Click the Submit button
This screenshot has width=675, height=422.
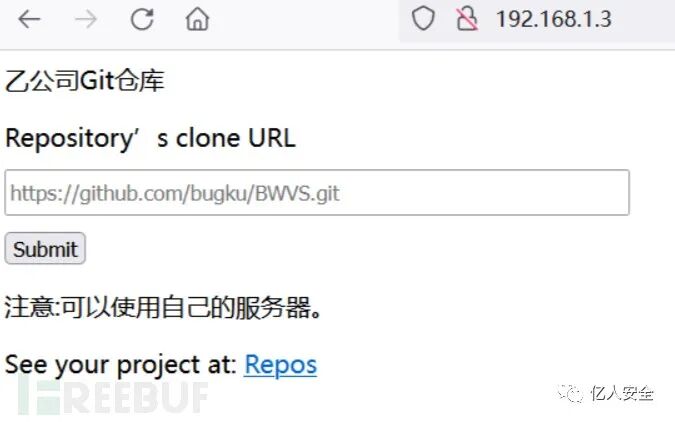(45, 248)
